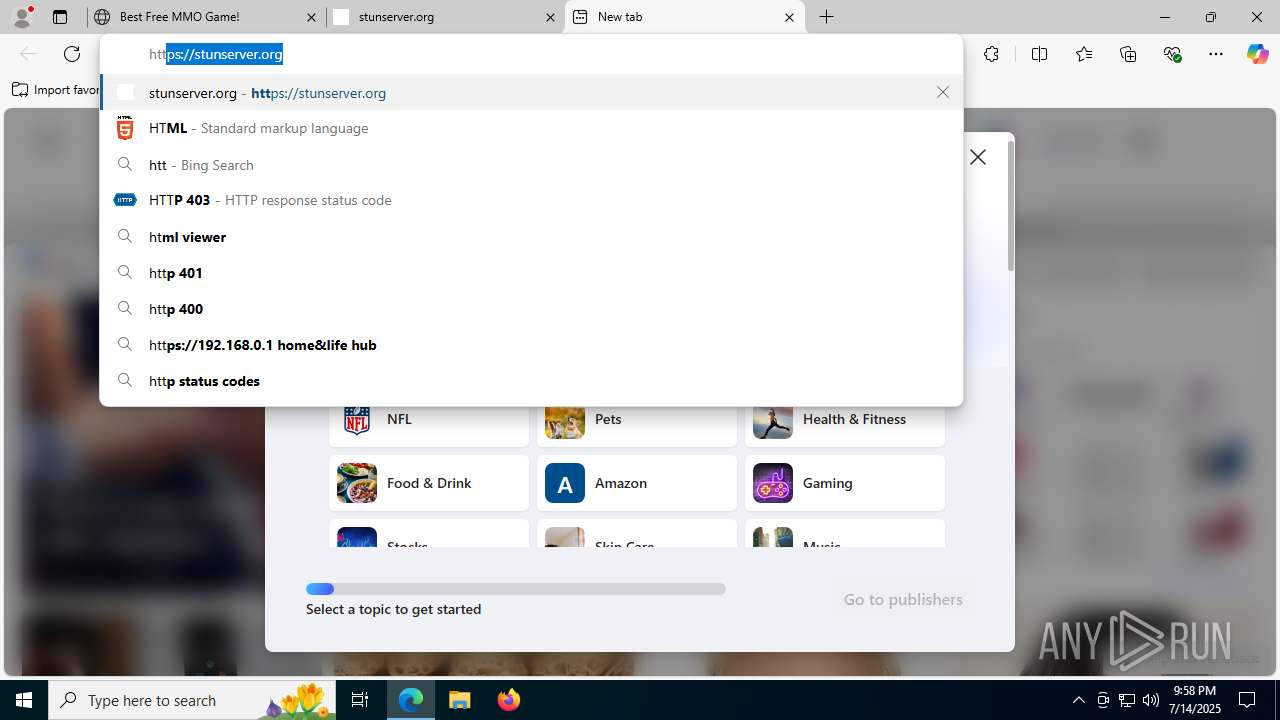Select the Health & Fitness topic card

pyautogui.click(x=845, y=425)
